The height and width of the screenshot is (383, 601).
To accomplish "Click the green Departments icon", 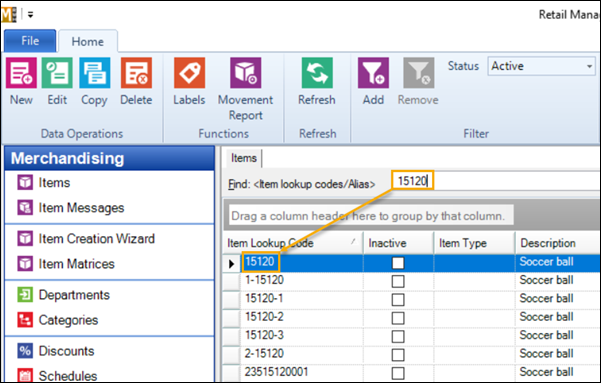I will coord(25,294).
